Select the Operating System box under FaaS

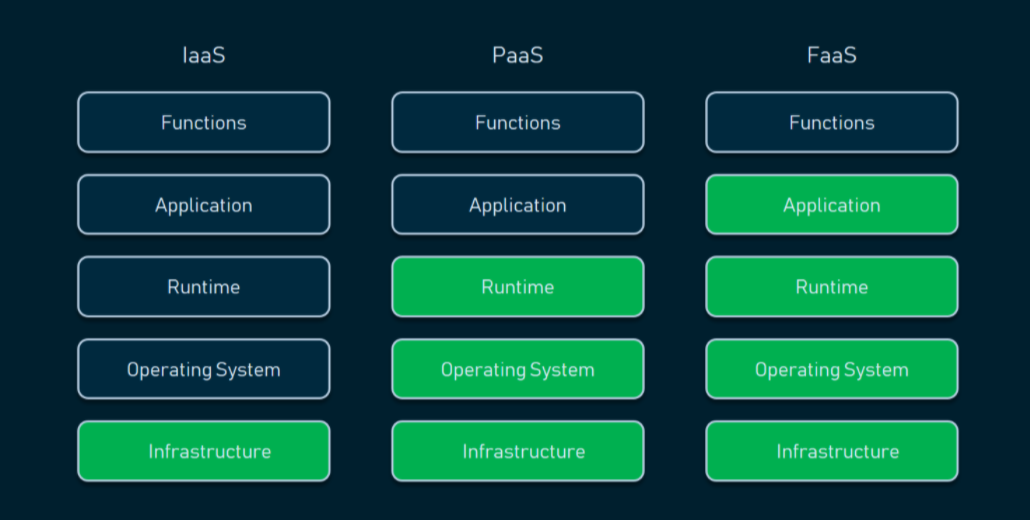(832, 369)
